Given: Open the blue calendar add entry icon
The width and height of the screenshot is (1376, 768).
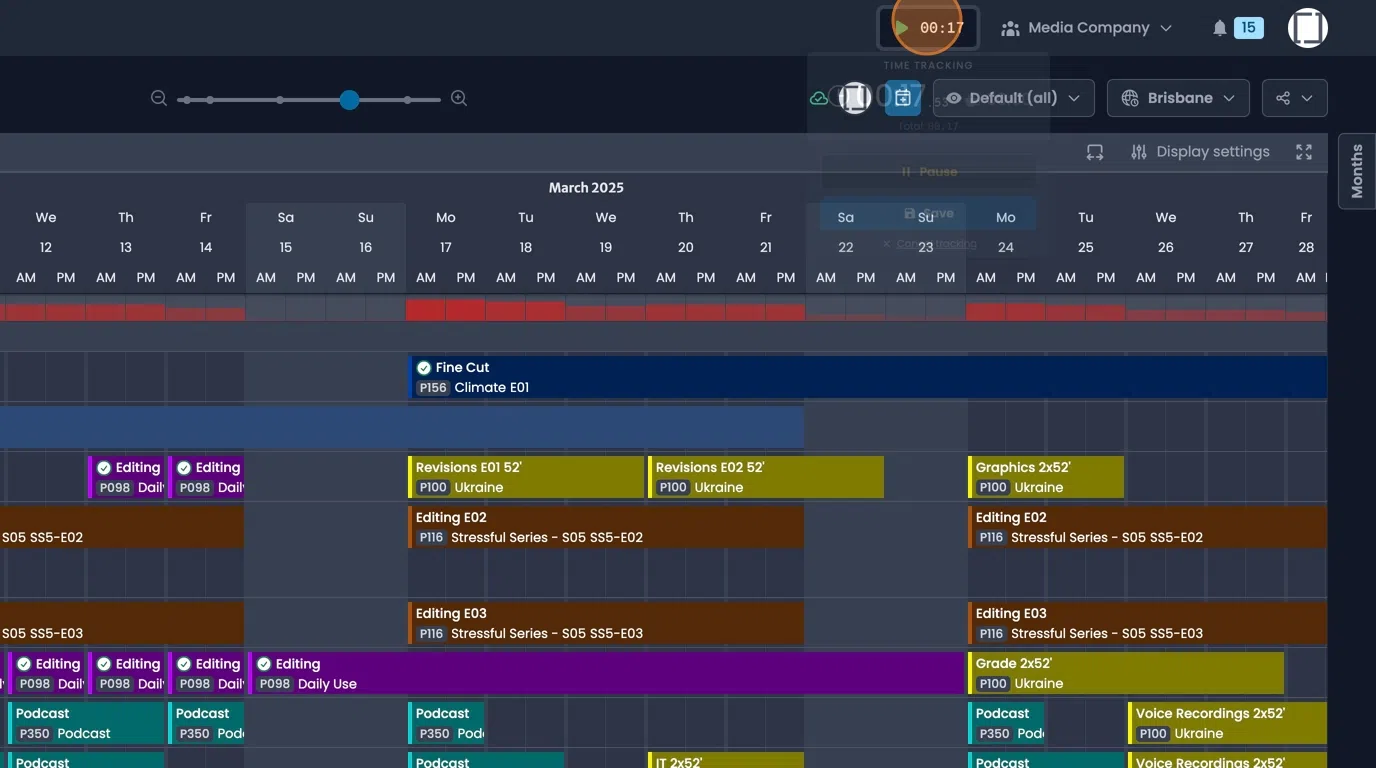Looking at the screenshot, I should [x=903, y=97].
